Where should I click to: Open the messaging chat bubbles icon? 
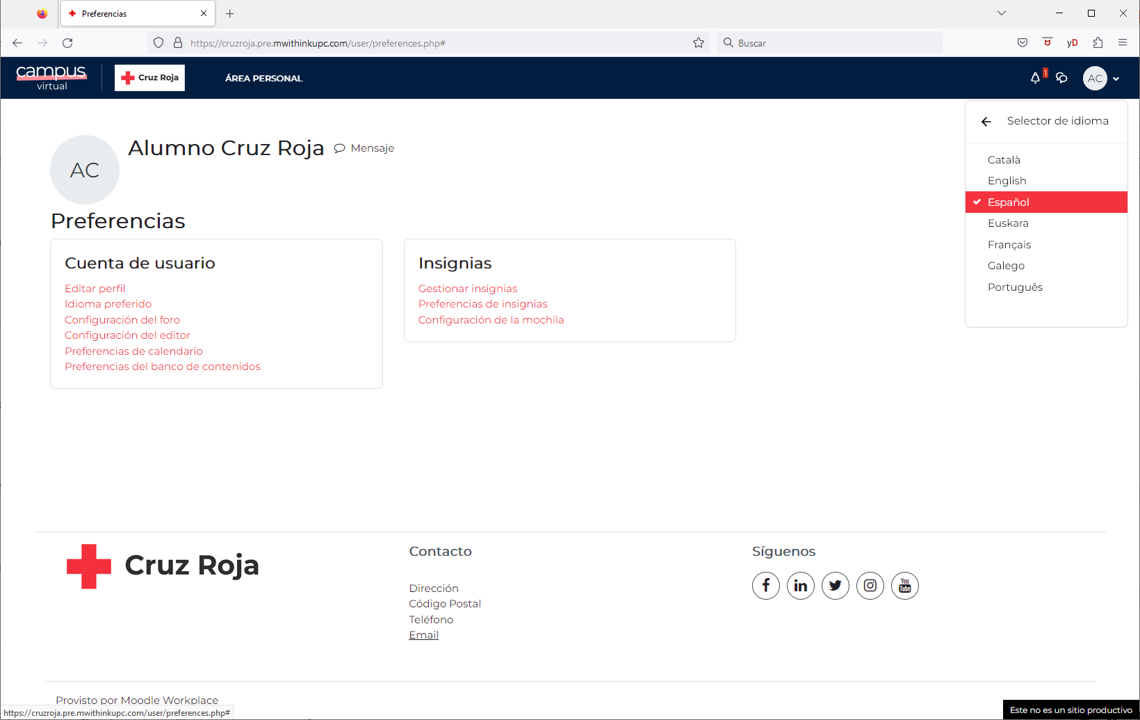(x=1062, y=78)
